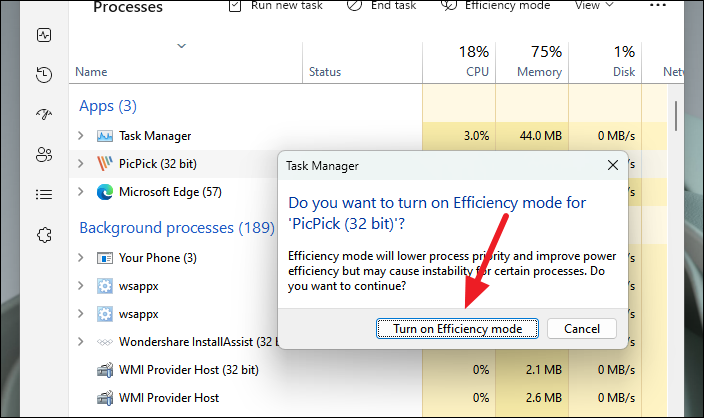
Task: Expand the PicPick (32 bit) row
Action: 80,164
